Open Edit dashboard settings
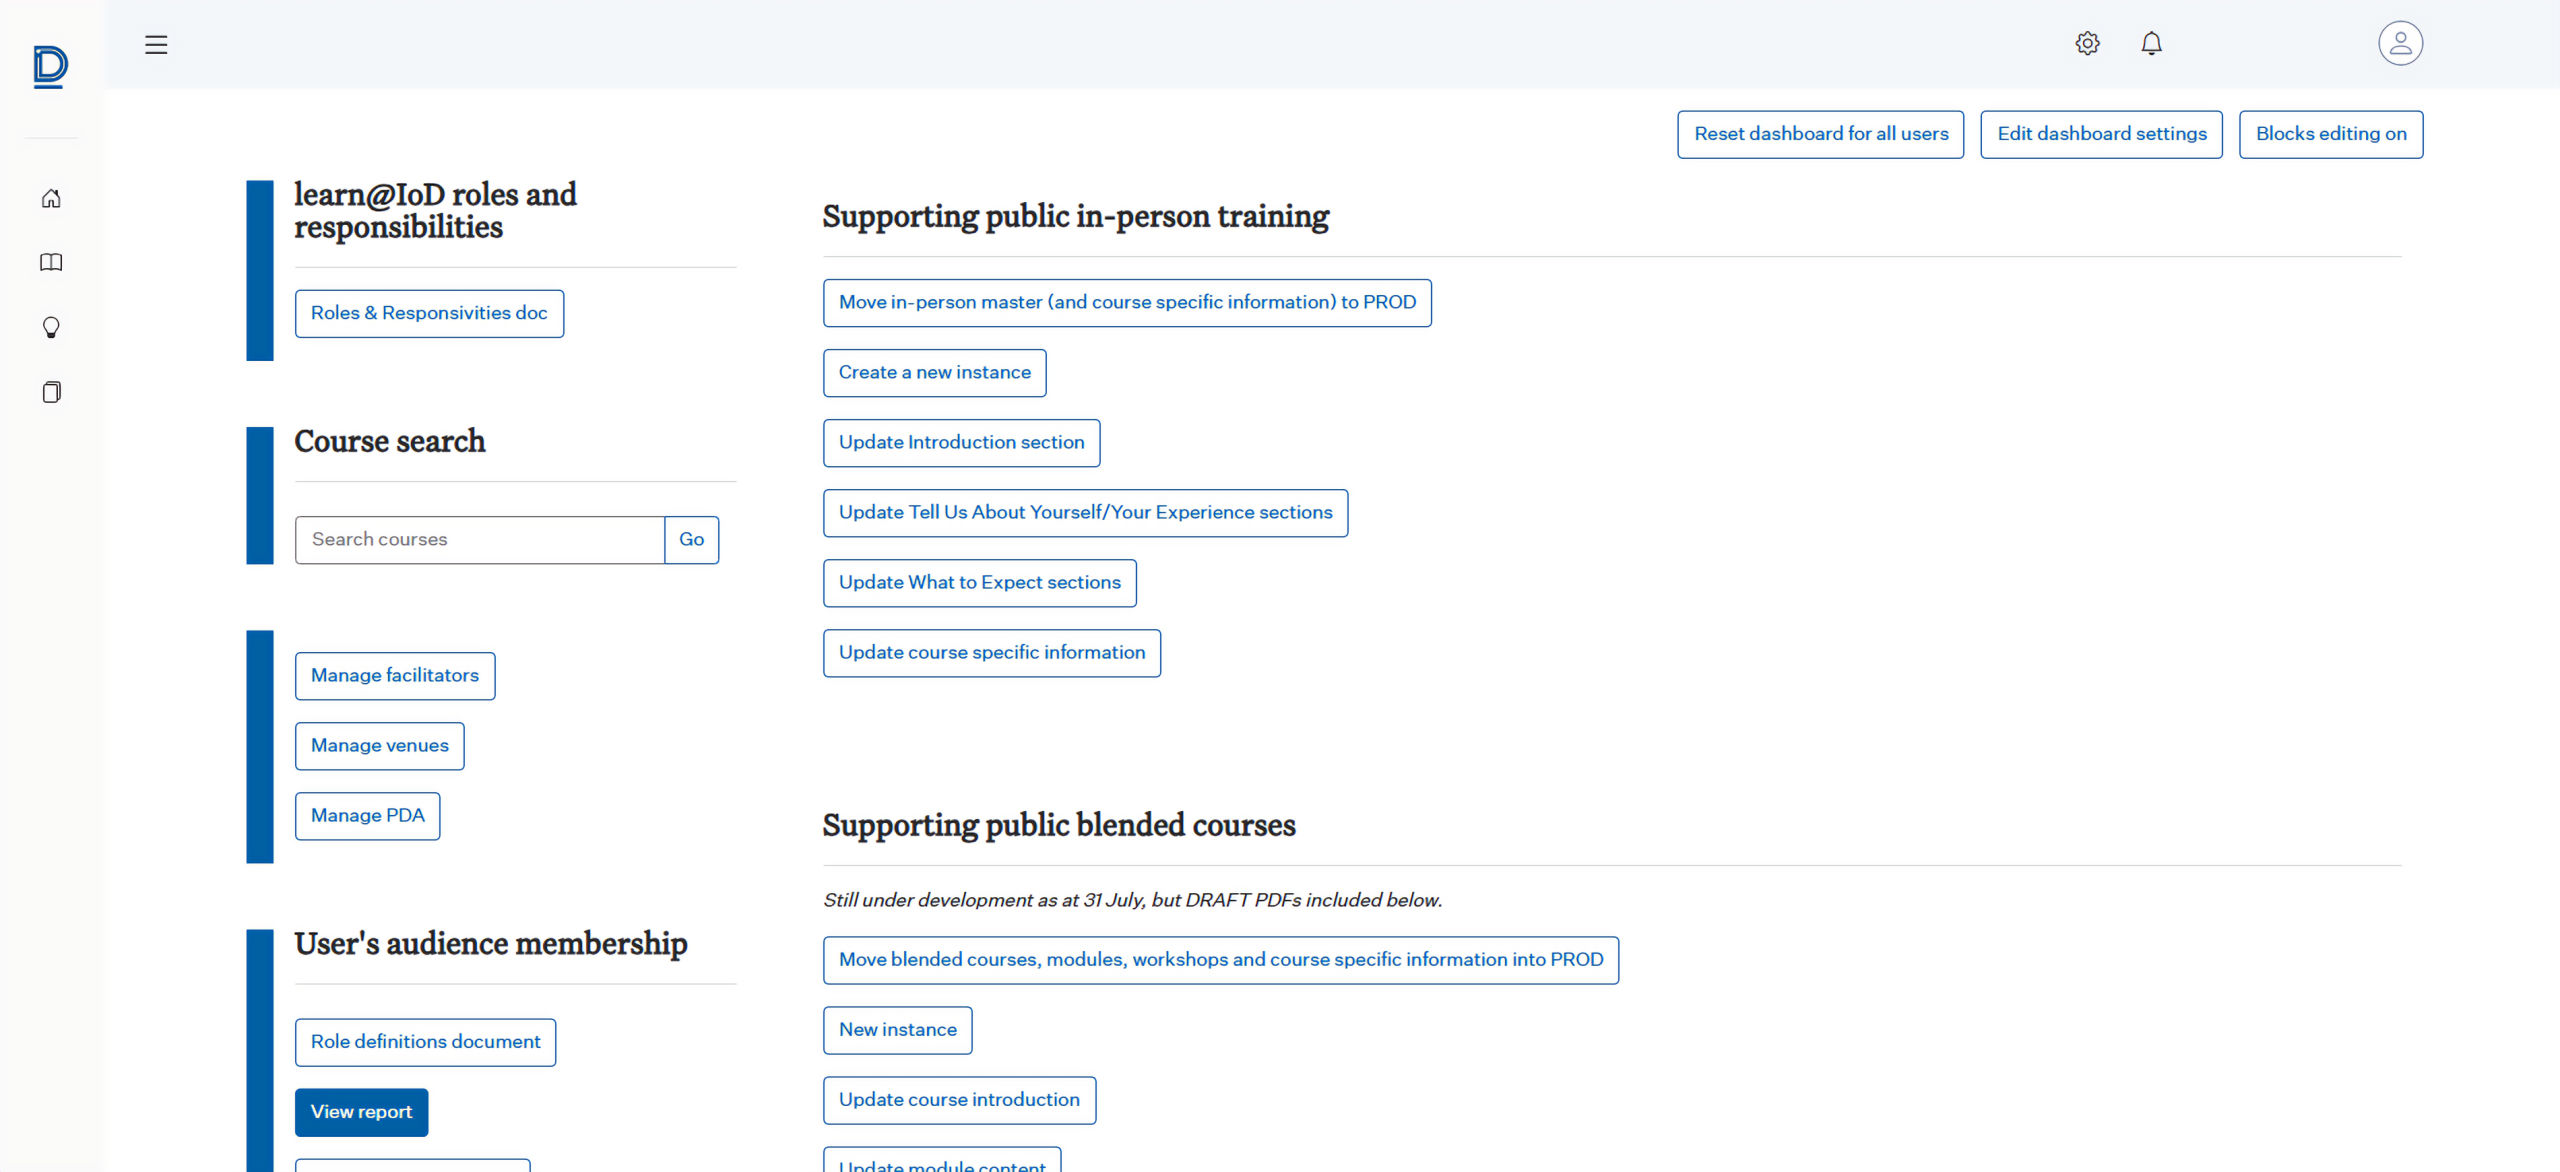This screenshot has height=1172, width=2560. (2101, 134)
